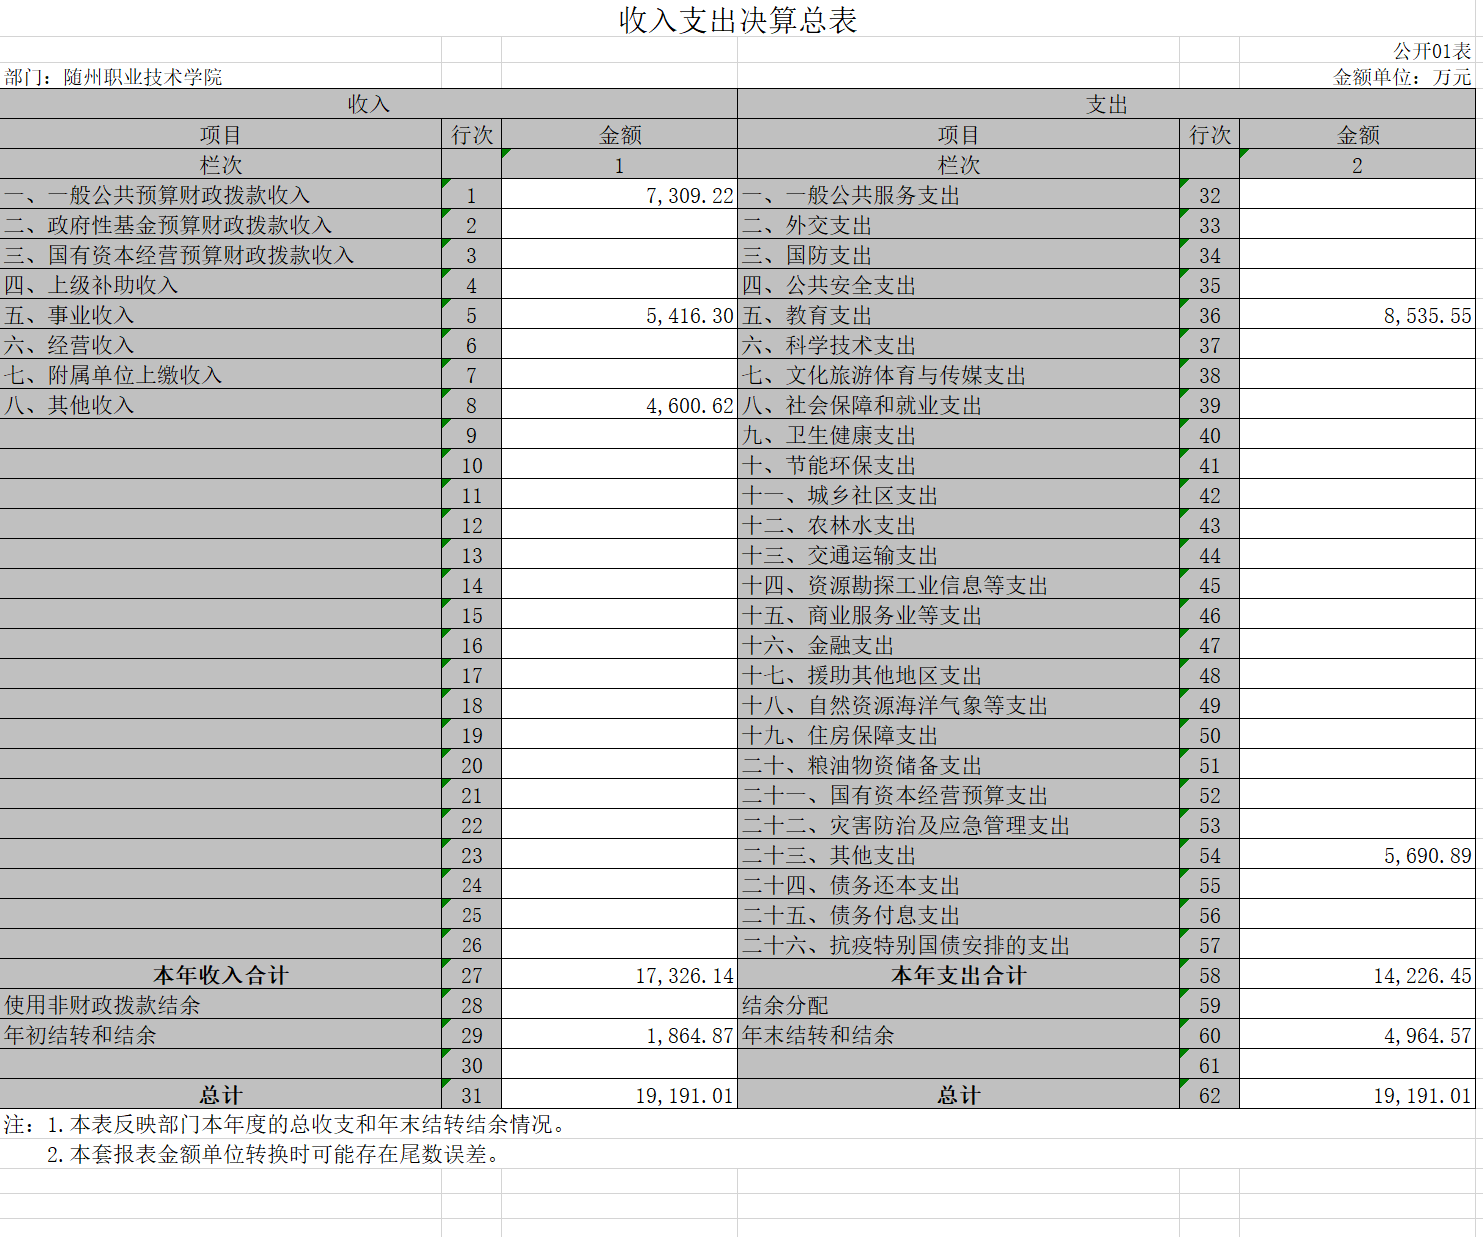Click the 上级补助收入 cell
Viewport: 1483px width, 1237px height.
[x=221, y=285]
